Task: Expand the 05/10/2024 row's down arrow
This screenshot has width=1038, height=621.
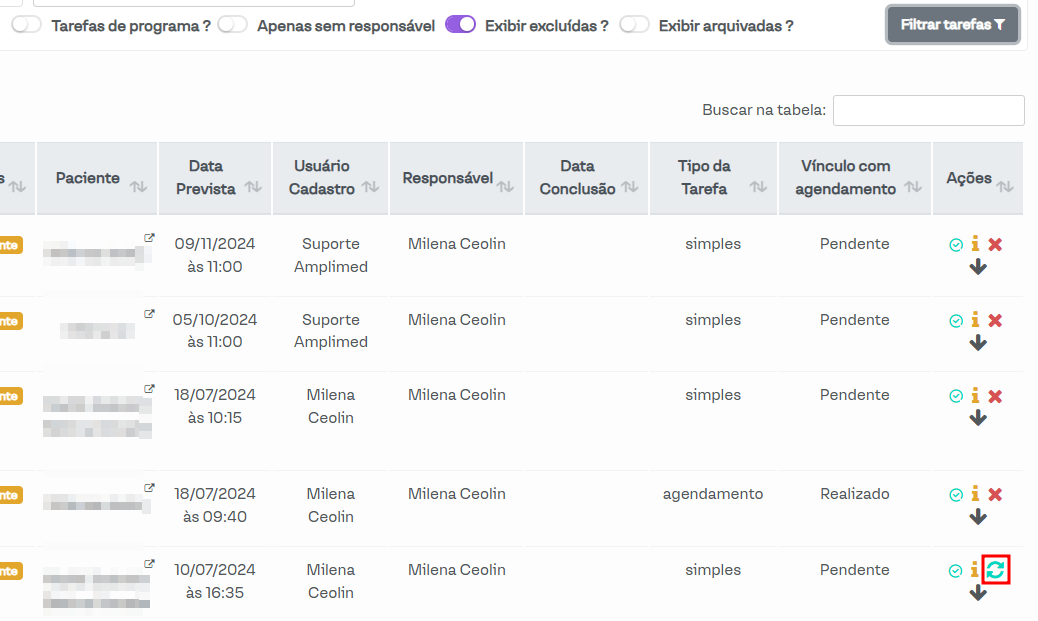Action: pos(978,343)
